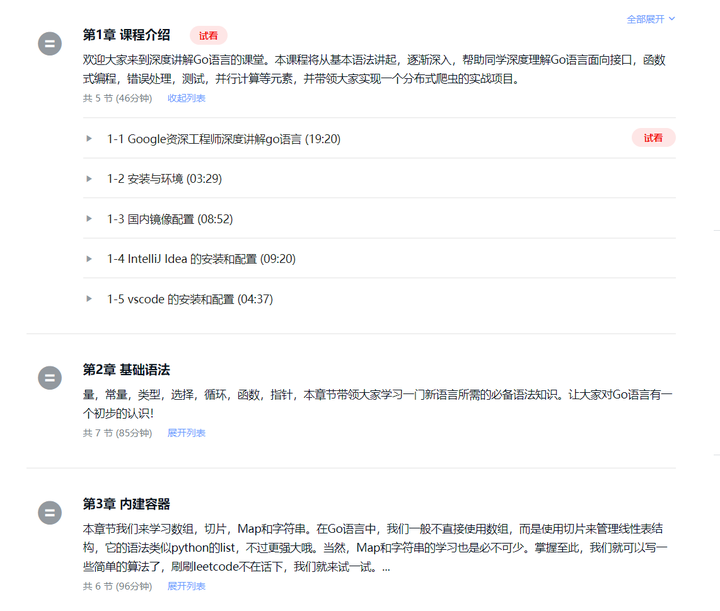720x611 pixels.
Task: Open lesson 1-3 国内镜像配置 (08:52)
Action: tap(170, 219)
